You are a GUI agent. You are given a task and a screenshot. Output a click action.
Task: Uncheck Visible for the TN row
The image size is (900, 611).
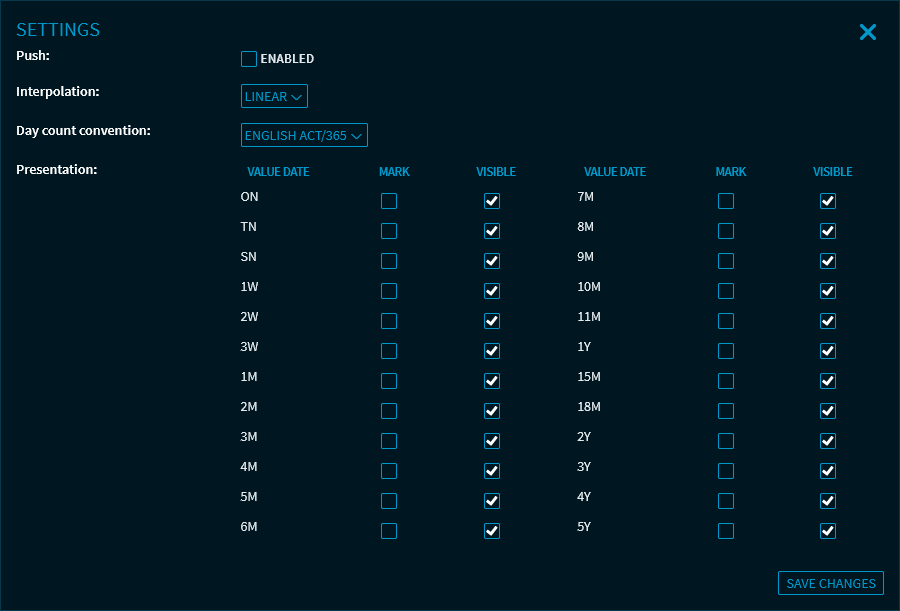491,231
